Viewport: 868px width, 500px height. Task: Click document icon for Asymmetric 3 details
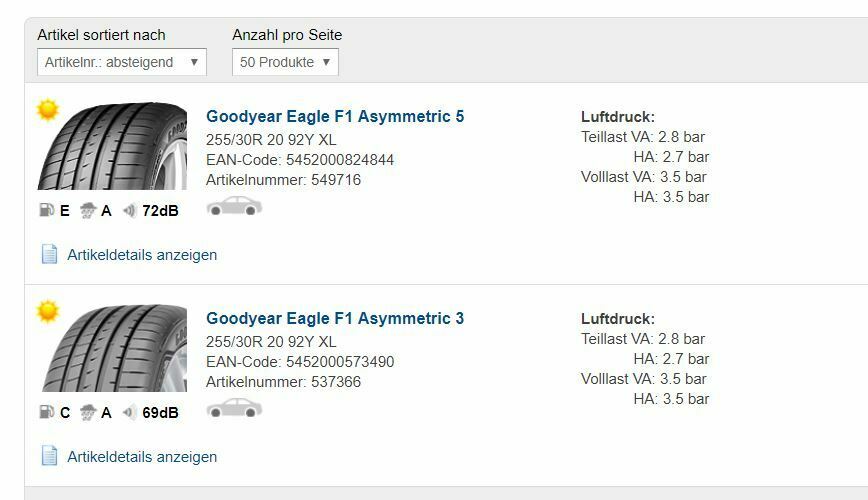pyautogui.click(x=49, y=456)
